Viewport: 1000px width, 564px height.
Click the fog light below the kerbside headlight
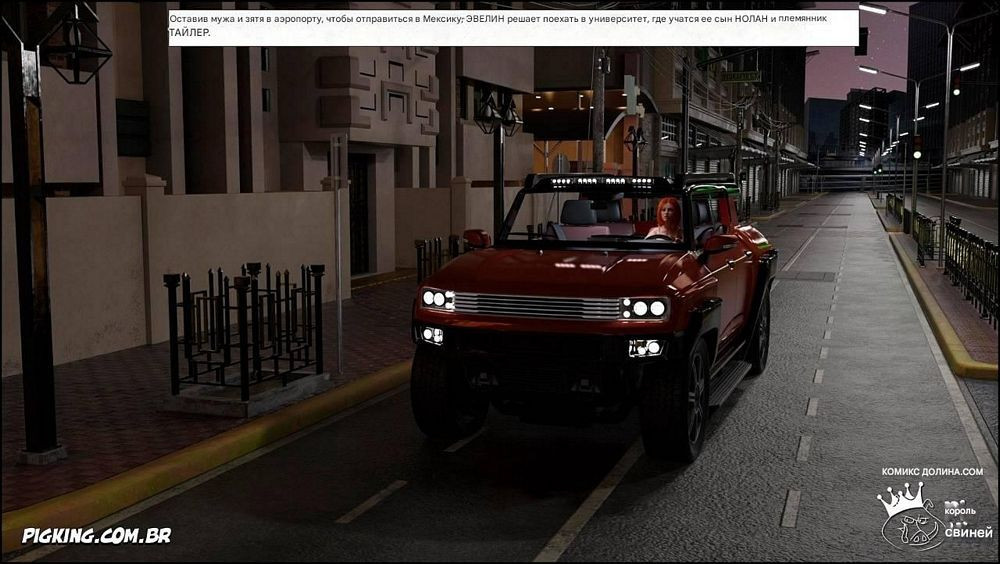pyautogui.click(x=432, y=334)
